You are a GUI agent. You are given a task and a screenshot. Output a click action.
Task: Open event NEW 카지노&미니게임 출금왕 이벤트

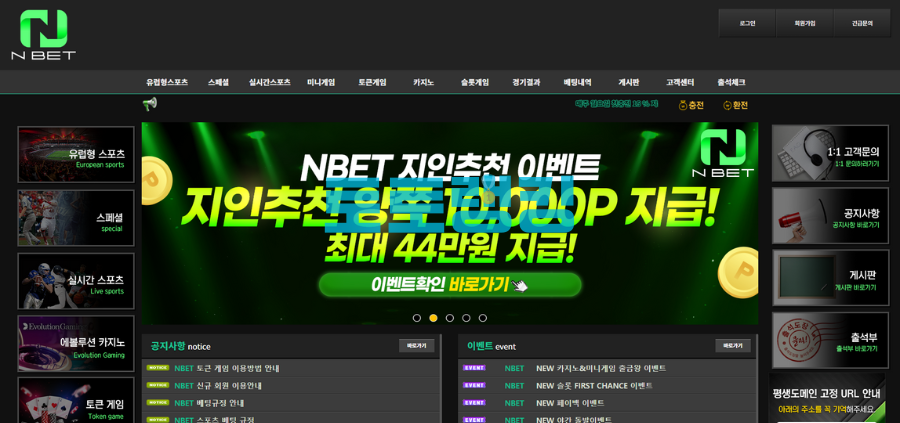coord(601,368)
